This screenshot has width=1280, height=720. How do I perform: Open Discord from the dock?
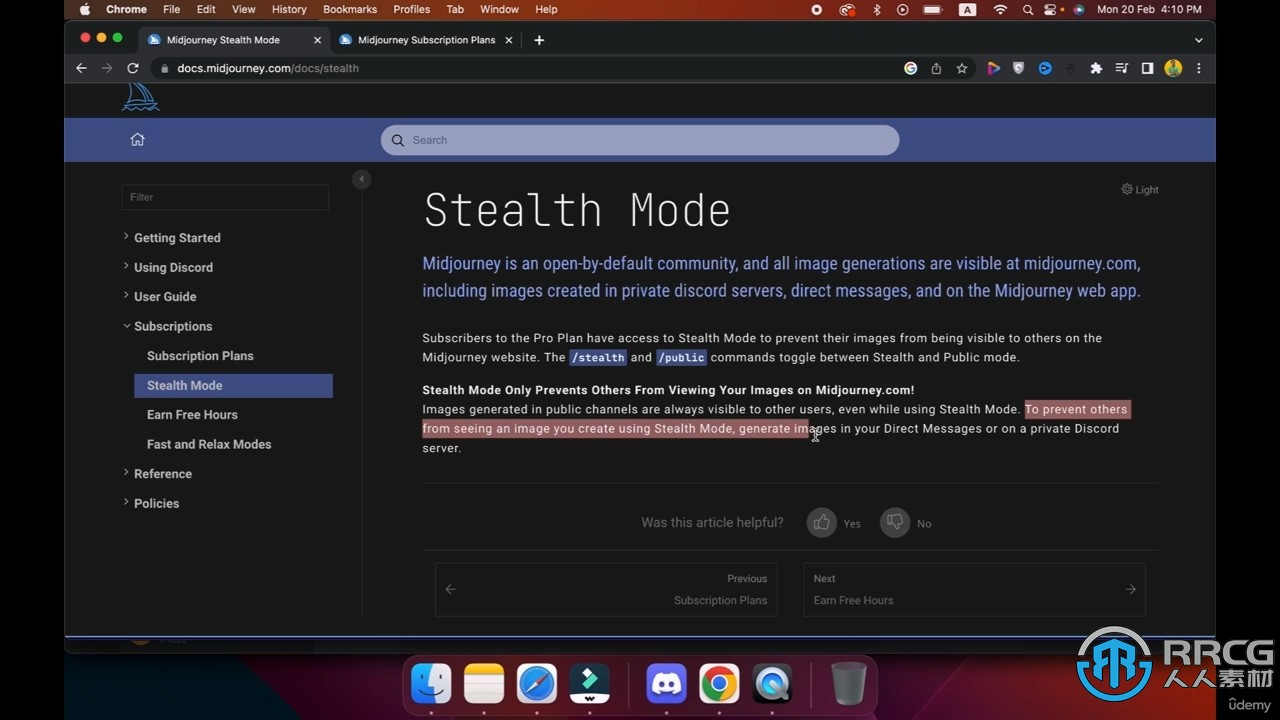(x=666, y=684)
